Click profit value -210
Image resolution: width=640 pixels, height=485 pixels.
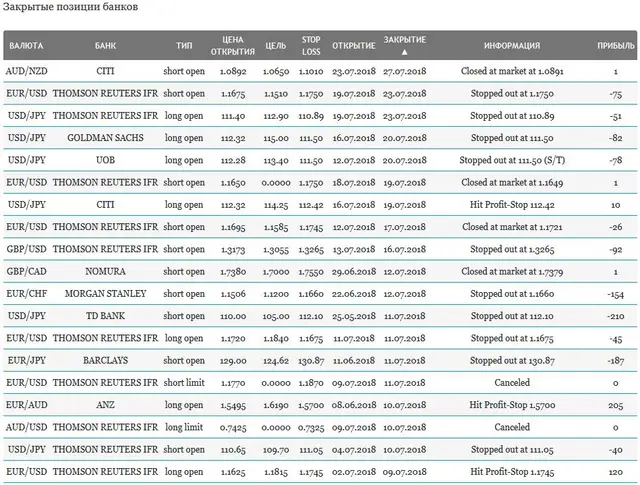pos(616,316)
